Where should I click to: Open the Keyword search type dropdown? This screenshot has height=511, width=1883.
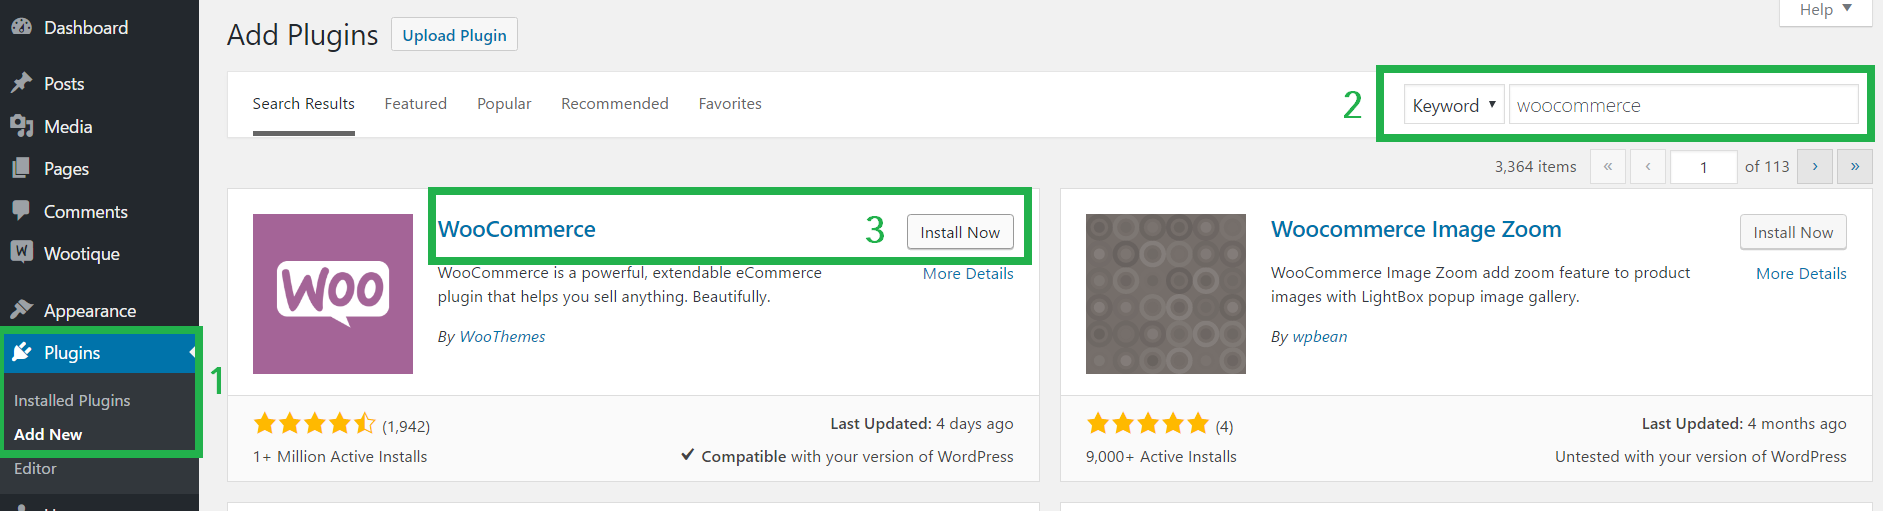(x=1454, y=105)
